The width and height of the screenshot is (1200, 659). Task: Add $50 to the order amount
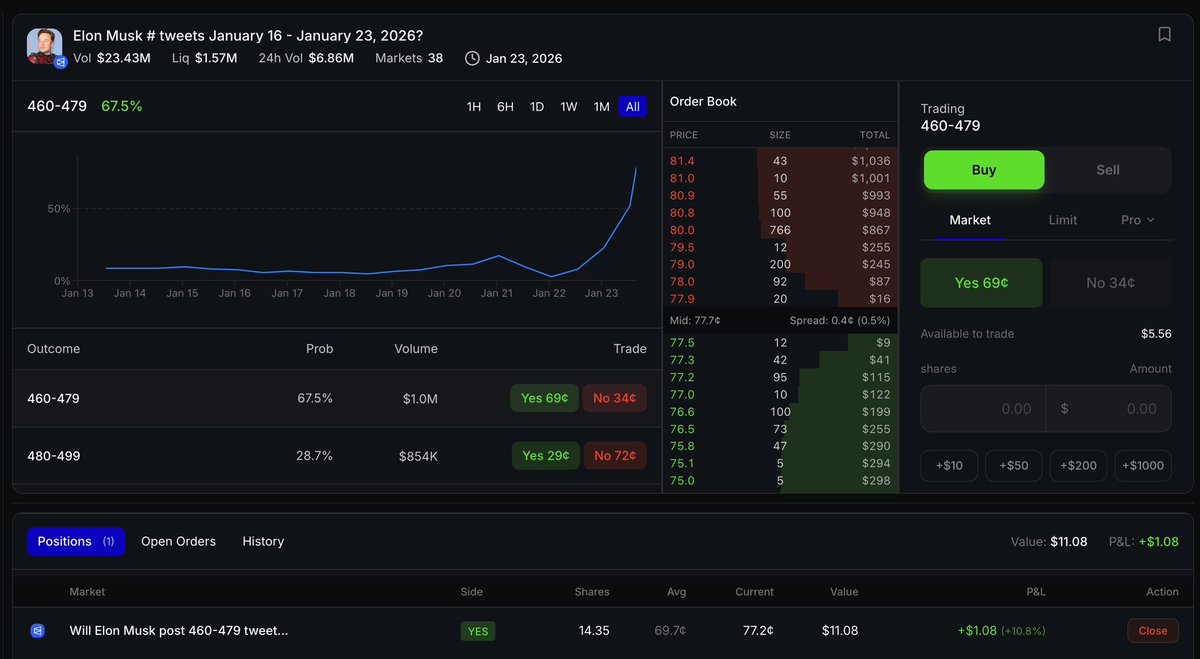[1014, 466]
